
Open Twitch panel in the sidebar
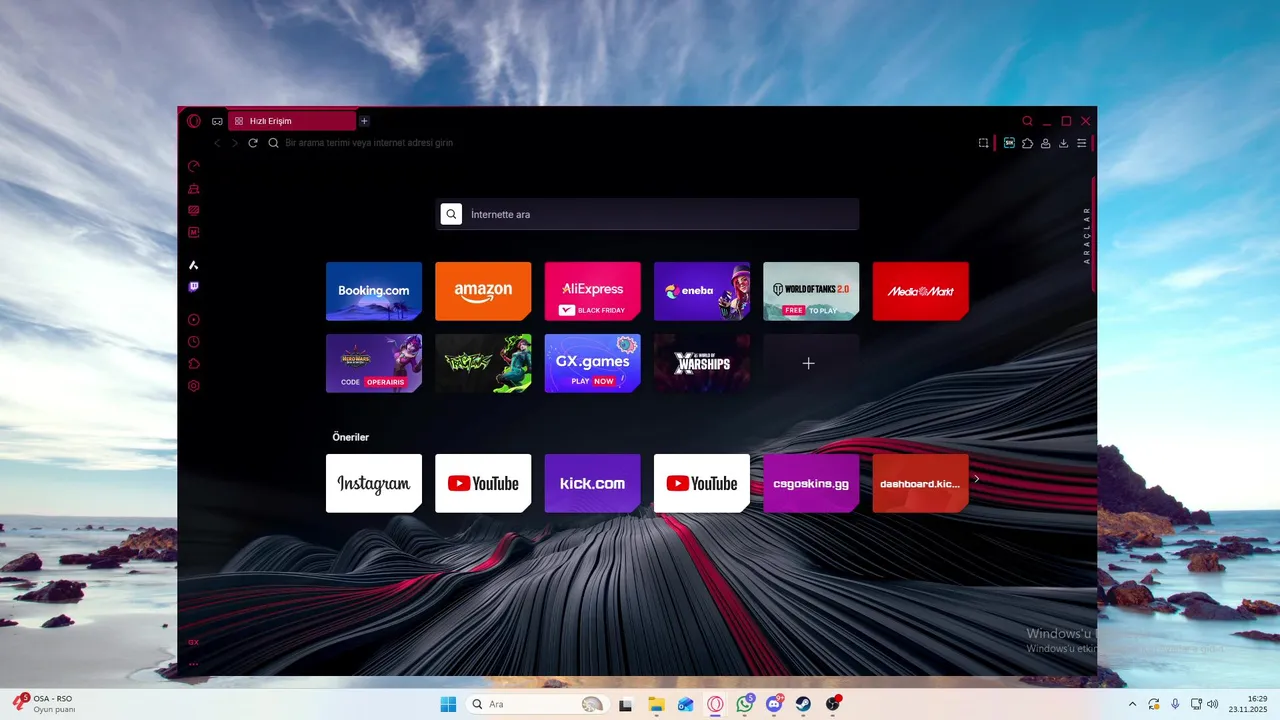tap(194, 287)
